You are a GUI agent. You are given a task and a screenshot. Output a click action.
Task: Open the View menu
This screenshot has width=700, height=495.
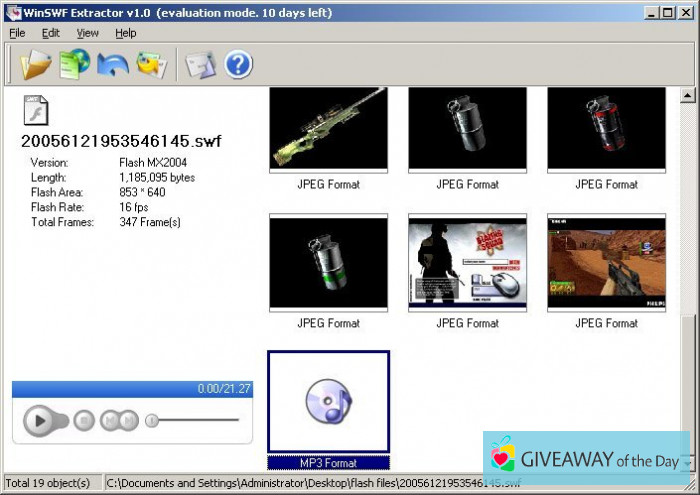88,33
